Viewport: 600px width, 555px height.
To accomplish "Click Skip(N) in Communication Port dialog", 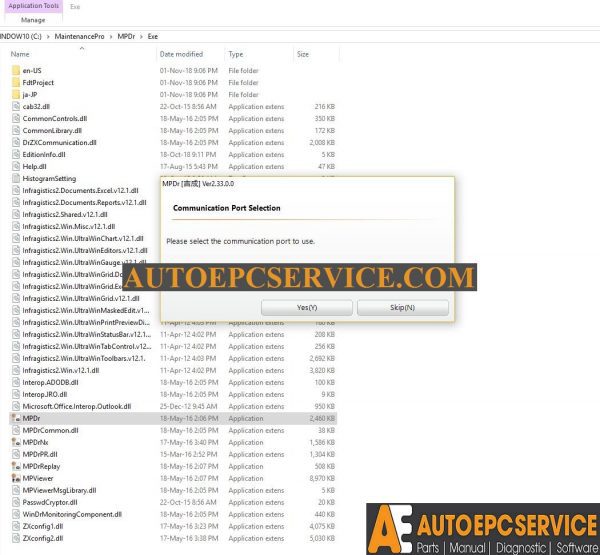I will (403, 308).
